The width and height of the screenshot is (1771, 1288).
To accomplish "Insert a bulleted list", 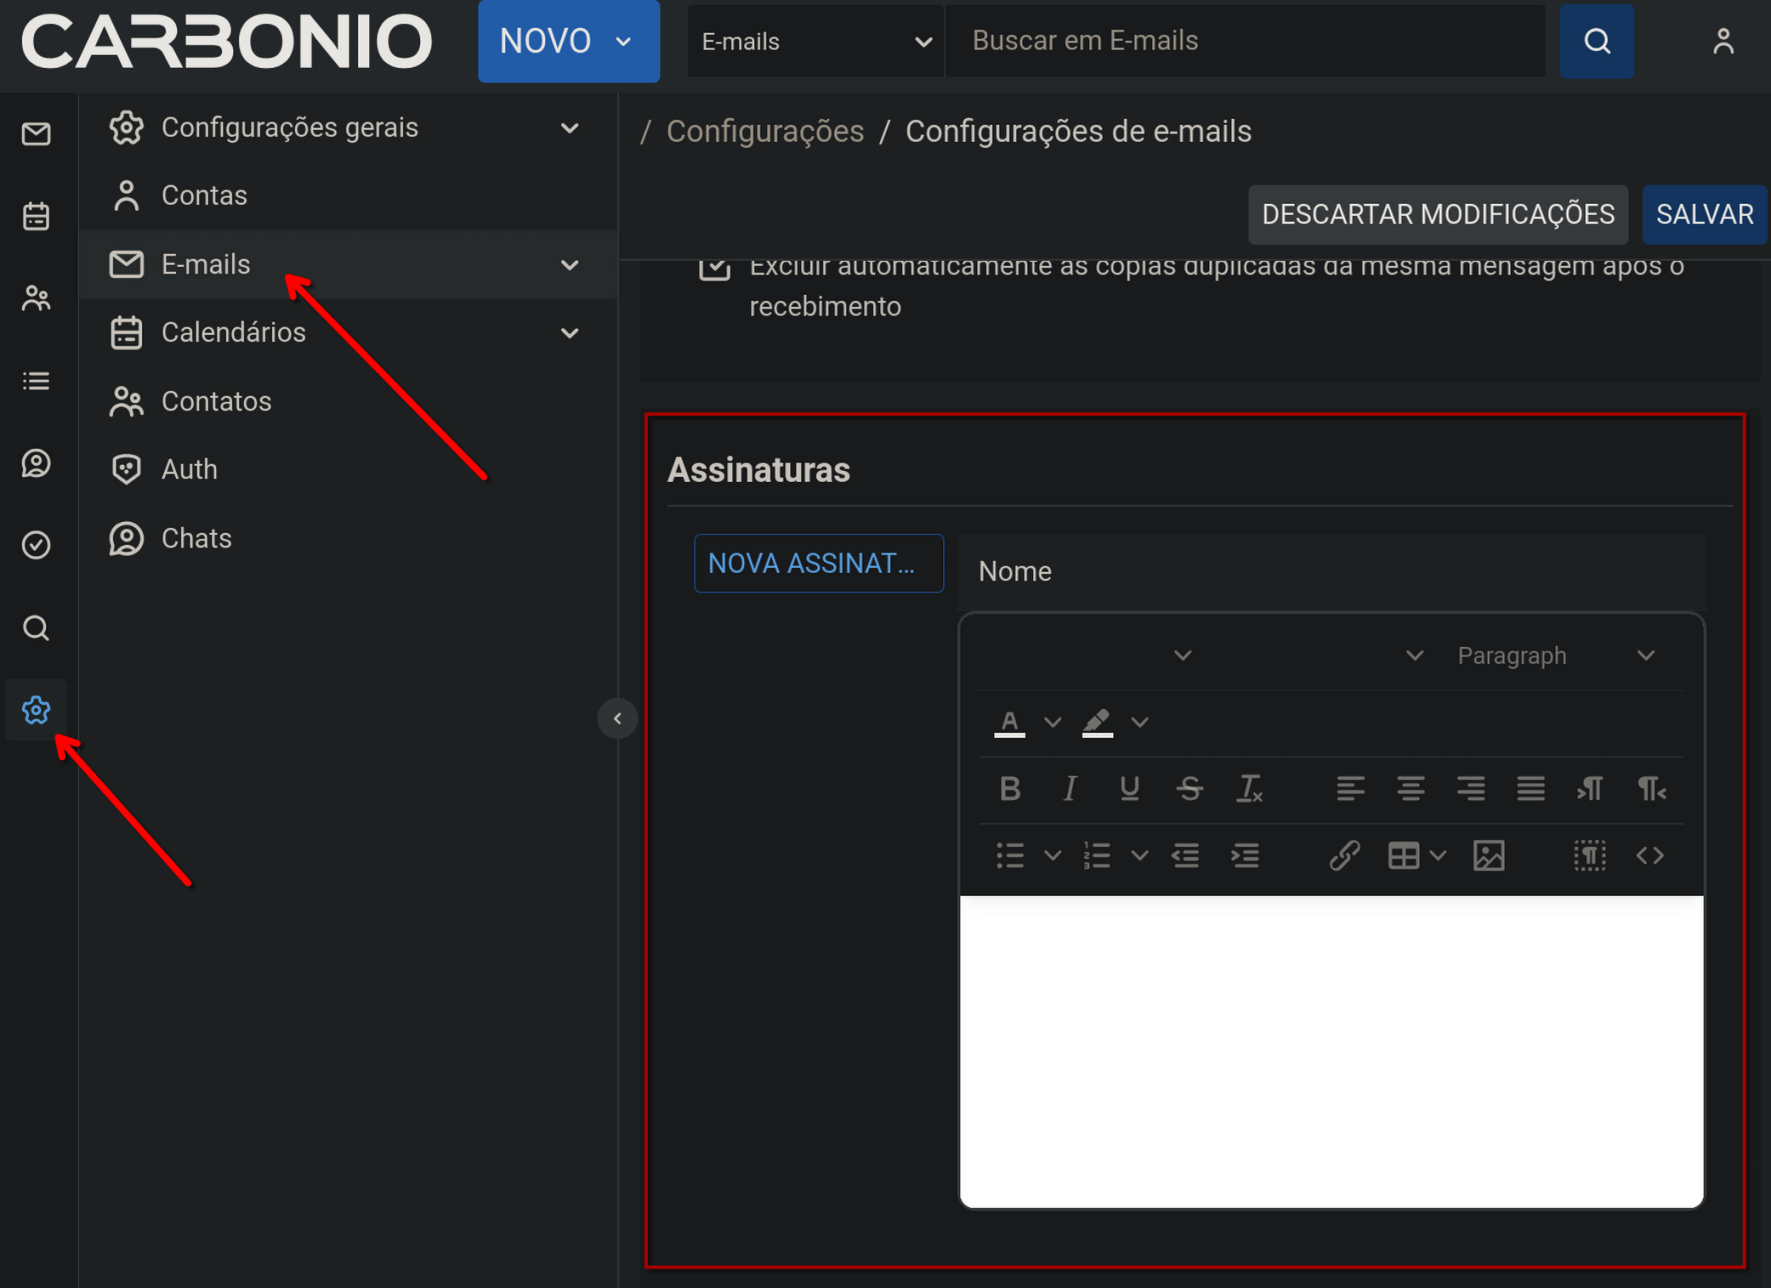I will (x=1010, y=856).
